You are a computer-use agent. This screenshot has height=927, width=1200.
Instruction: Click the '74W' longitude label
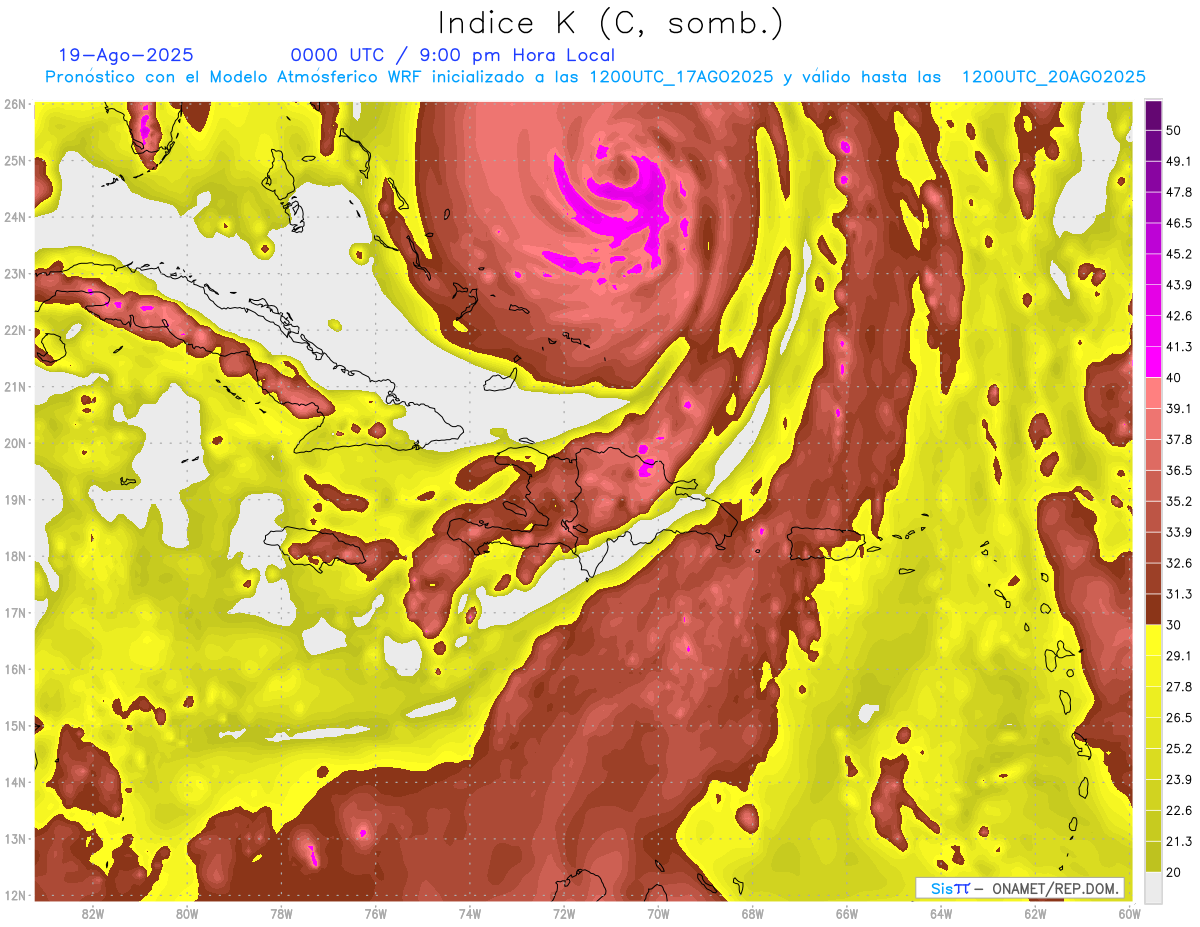(470, 914)
